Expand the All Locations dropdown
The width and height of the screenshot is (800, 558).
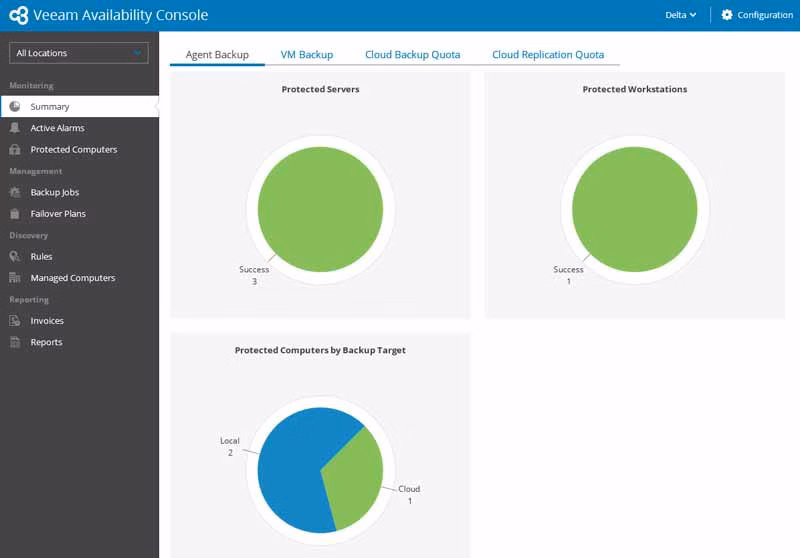[x=79, y=53]
